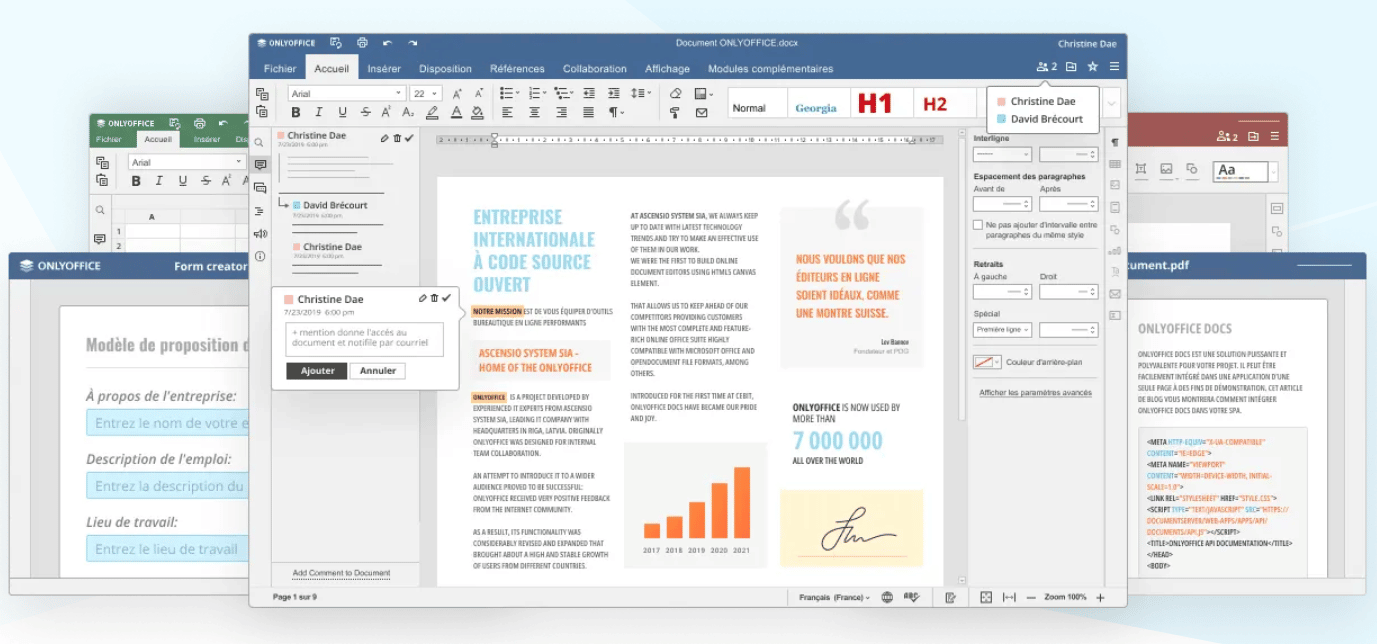
Task: Open the font size 22 dropdown
Action: 425,93
